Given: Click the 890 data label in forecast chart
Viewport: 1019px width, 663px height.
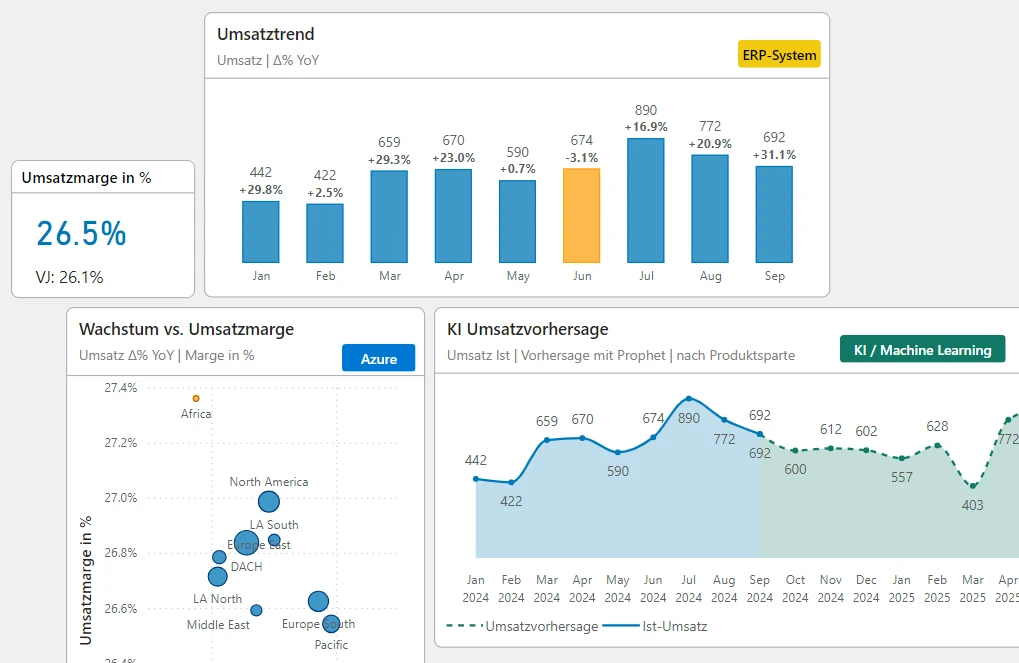Looking at the screenshot, I should coord(689,419).
